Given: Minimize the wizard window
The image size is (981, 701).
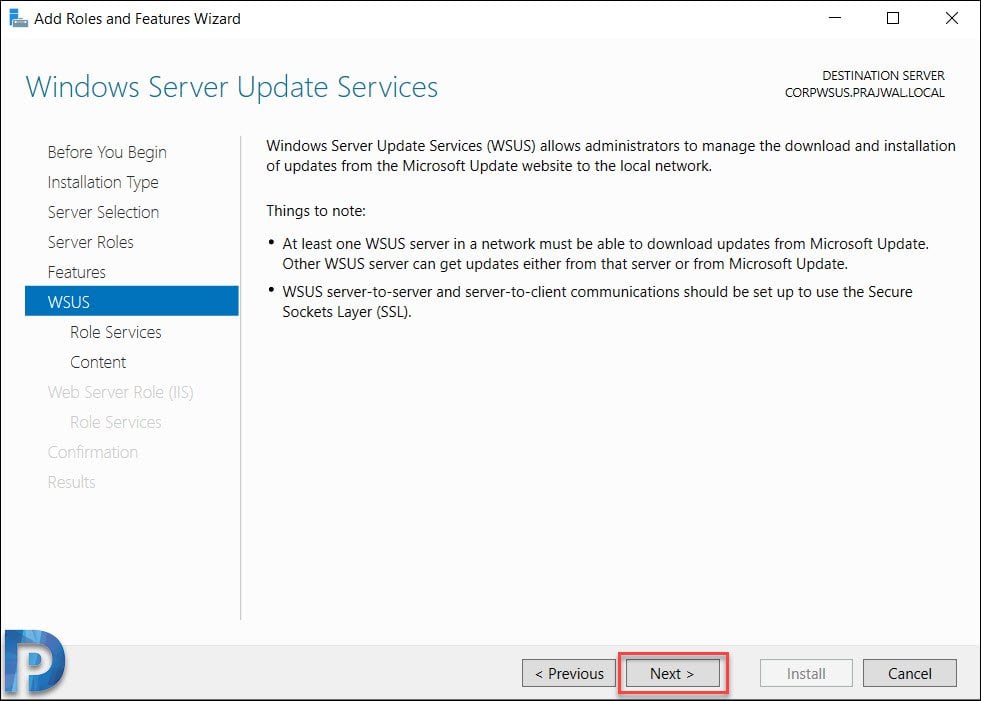Looking at the screenshot, I should [x=835, y=18].
